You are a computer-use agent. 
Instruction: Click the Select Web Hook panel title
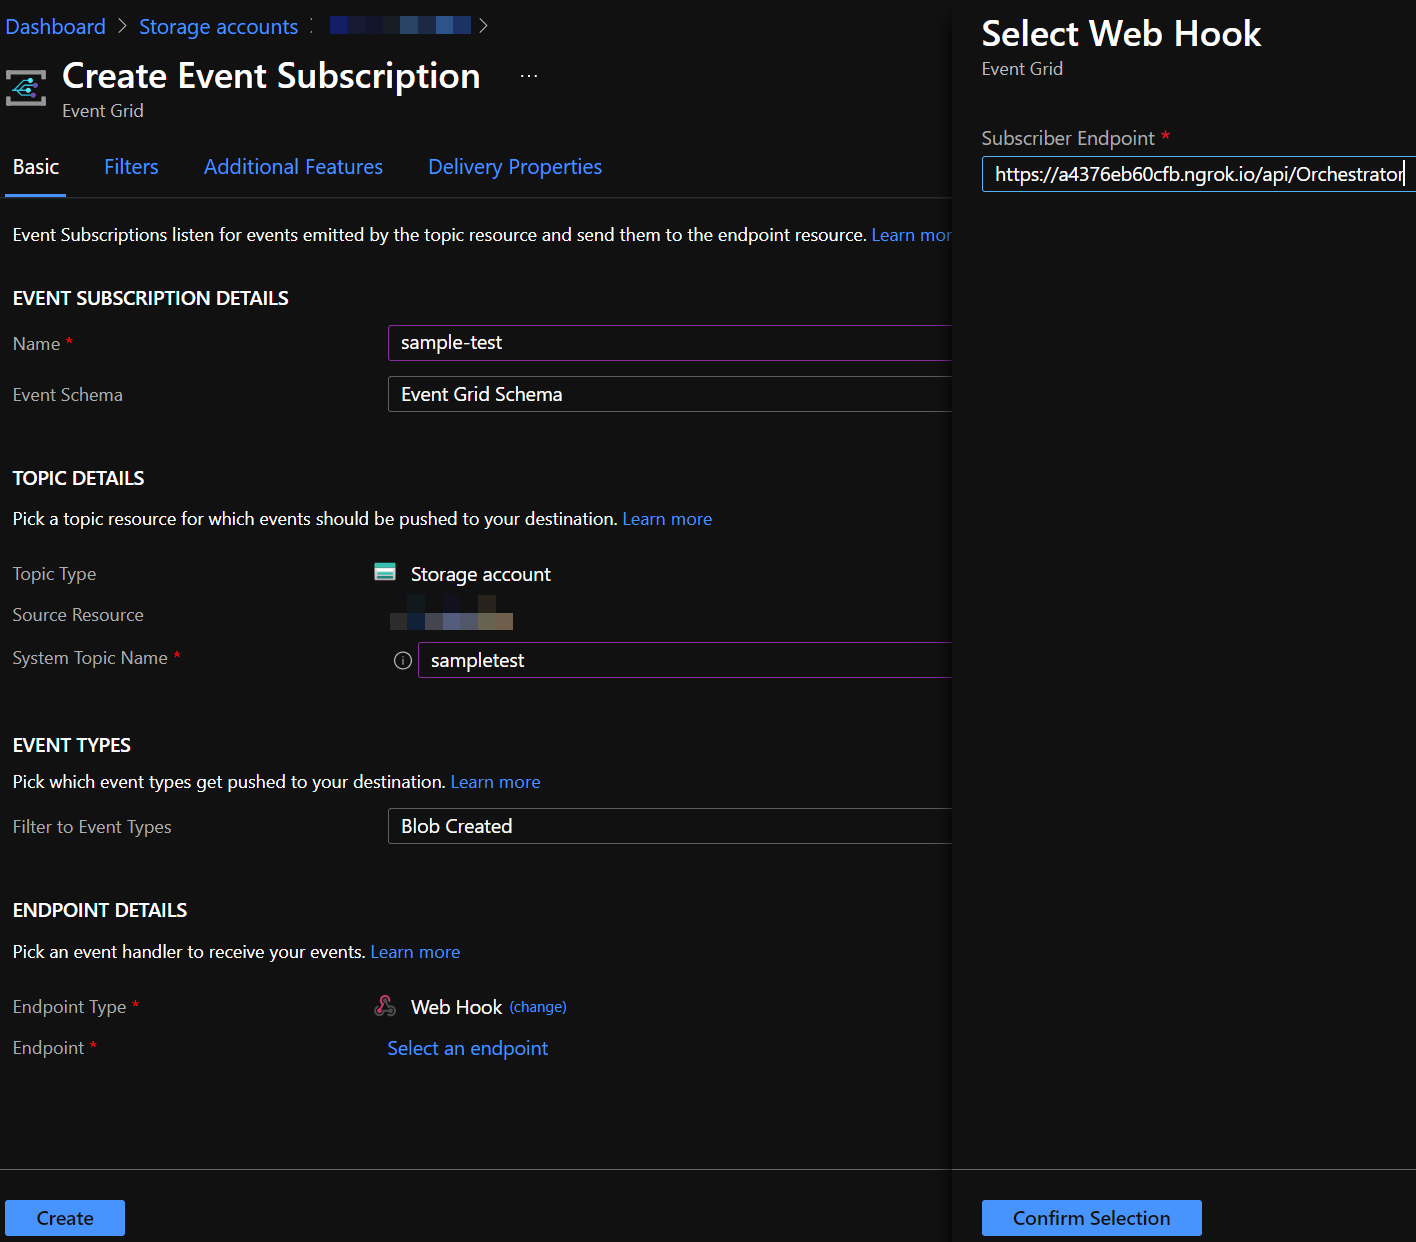[x=1121, y=34]
